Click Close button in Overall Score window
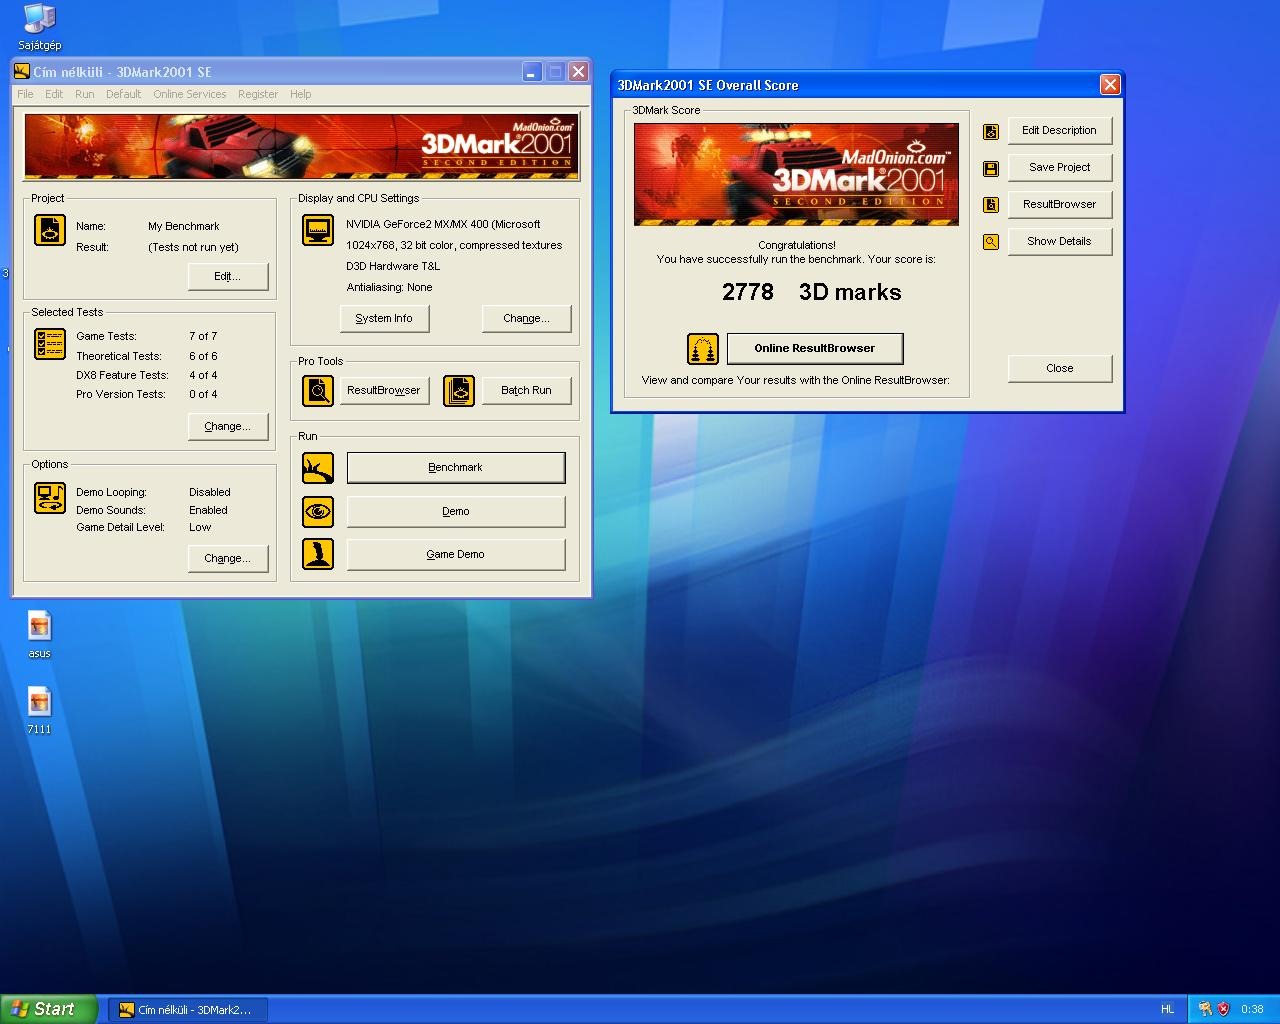The height and width of the screenshot is (1024, 1280). (1060, 368)
